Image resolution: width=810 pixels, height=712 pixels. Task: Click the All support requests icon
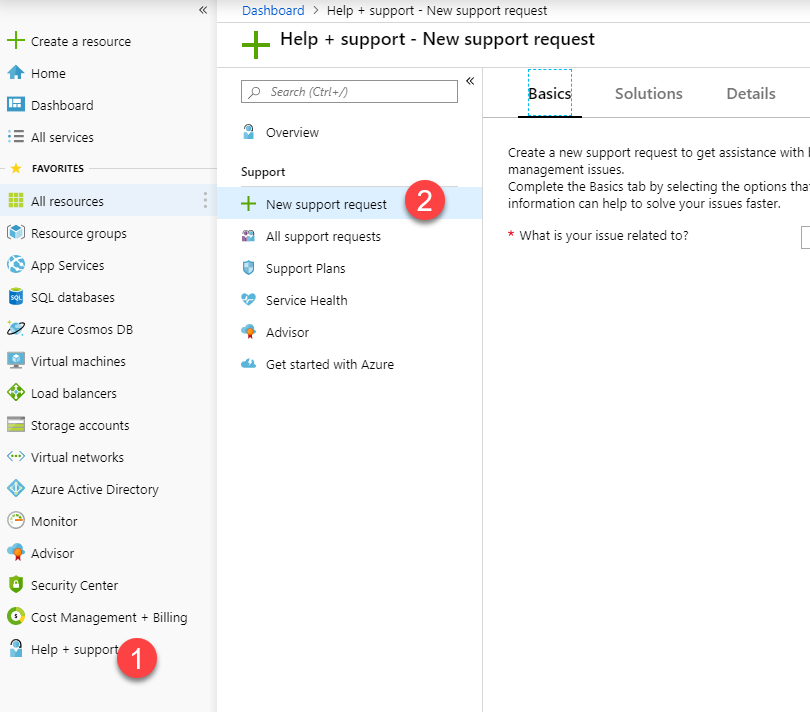tap(248, 236)
